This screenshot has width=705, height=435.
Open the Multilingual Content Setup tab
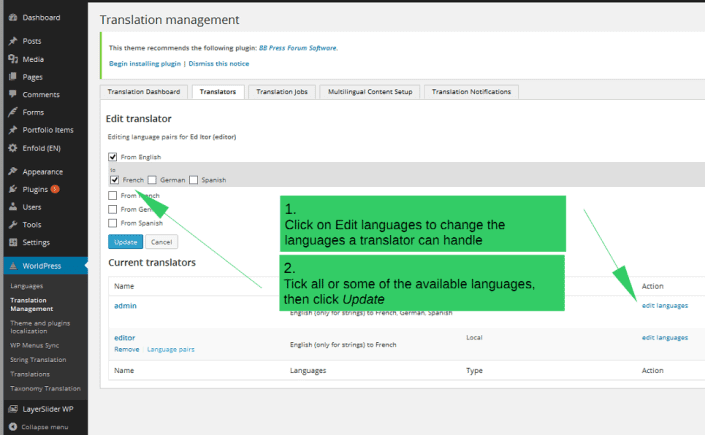(370, 92)
